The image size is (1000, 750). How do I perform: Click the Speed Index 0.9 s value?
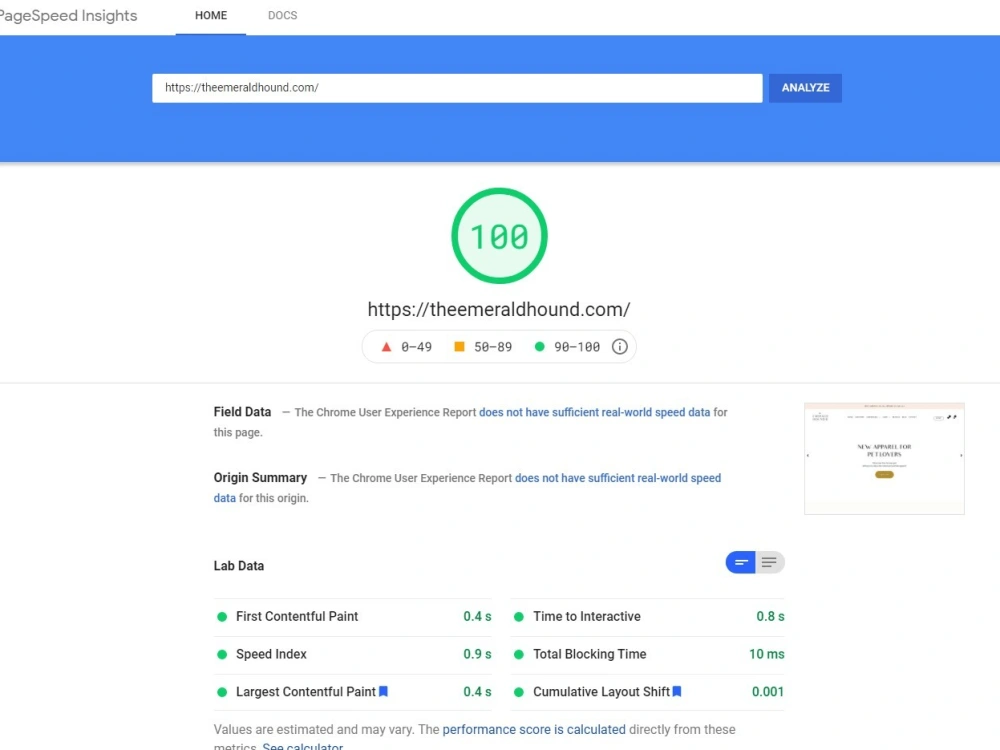coord(477,654)
